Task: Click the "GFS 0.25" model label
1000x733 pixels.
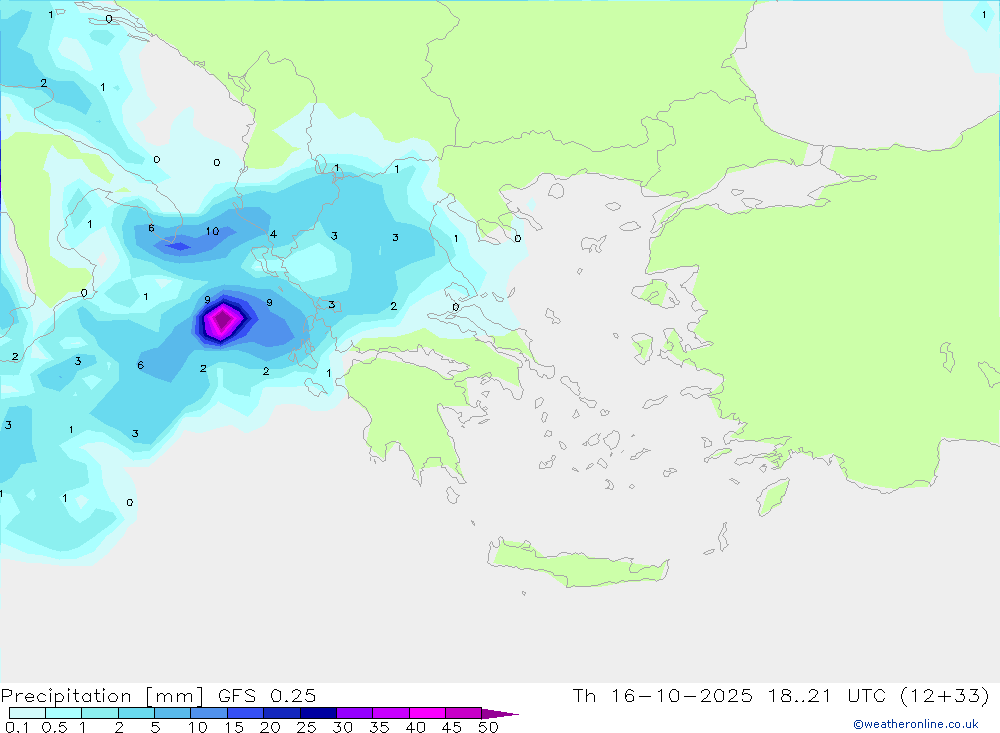Action: (267, 695)
